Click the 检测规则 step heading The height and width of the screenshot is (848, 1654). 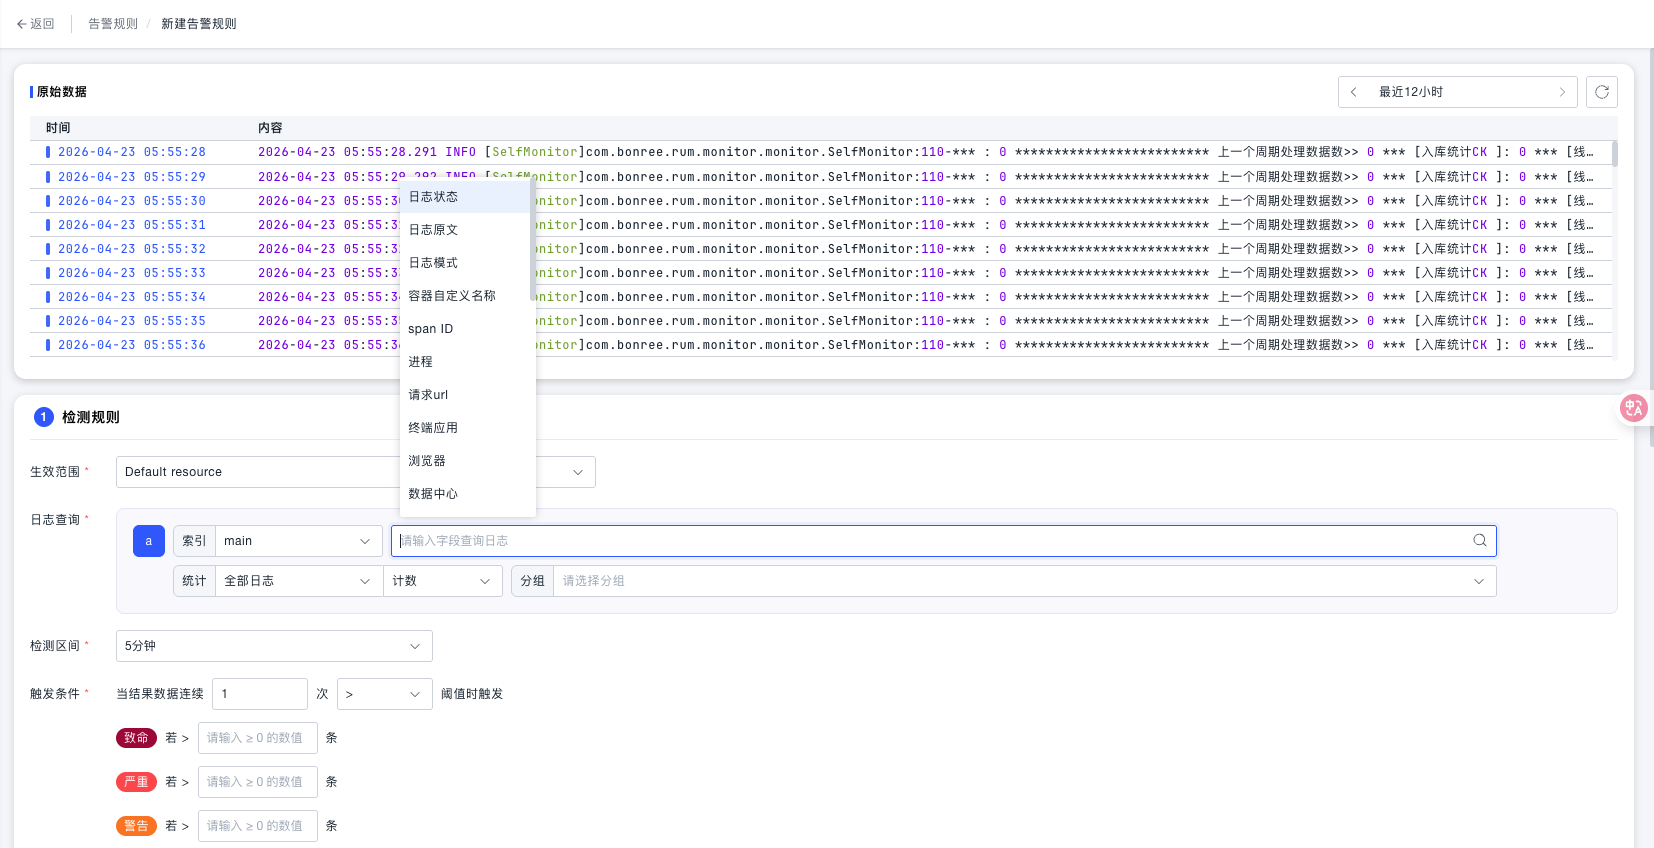[x=91, y=417]
